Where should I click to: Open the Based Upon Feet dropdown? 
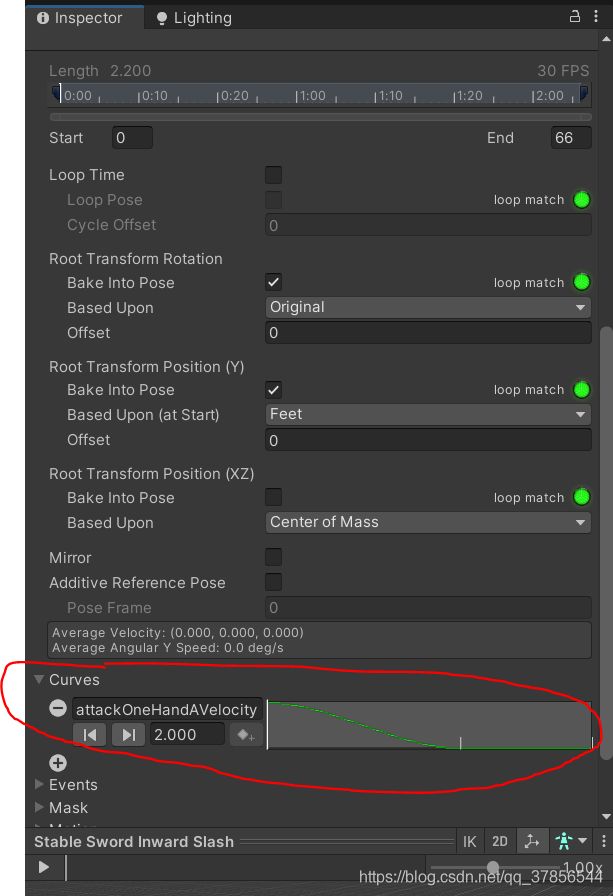click(x=428, y=414)
